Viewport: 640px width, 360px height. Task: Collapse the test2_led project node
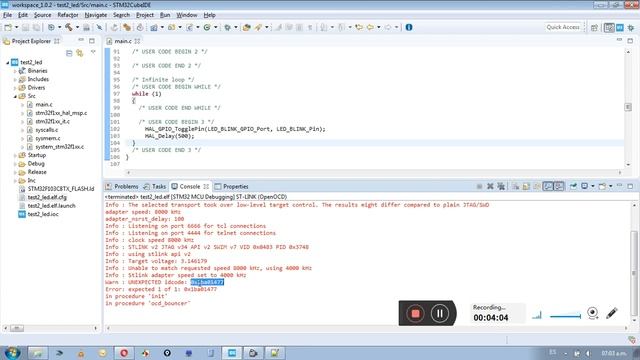8,62
